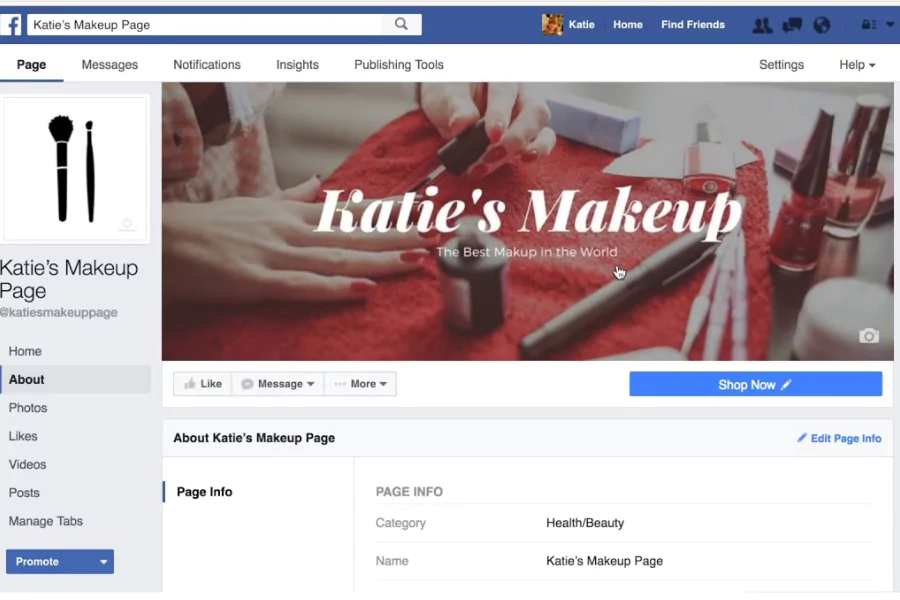900x600 pixels.
Task: Expand the Promote dropdown arrow
Action: pyautogui.click(x=103, y=562)
